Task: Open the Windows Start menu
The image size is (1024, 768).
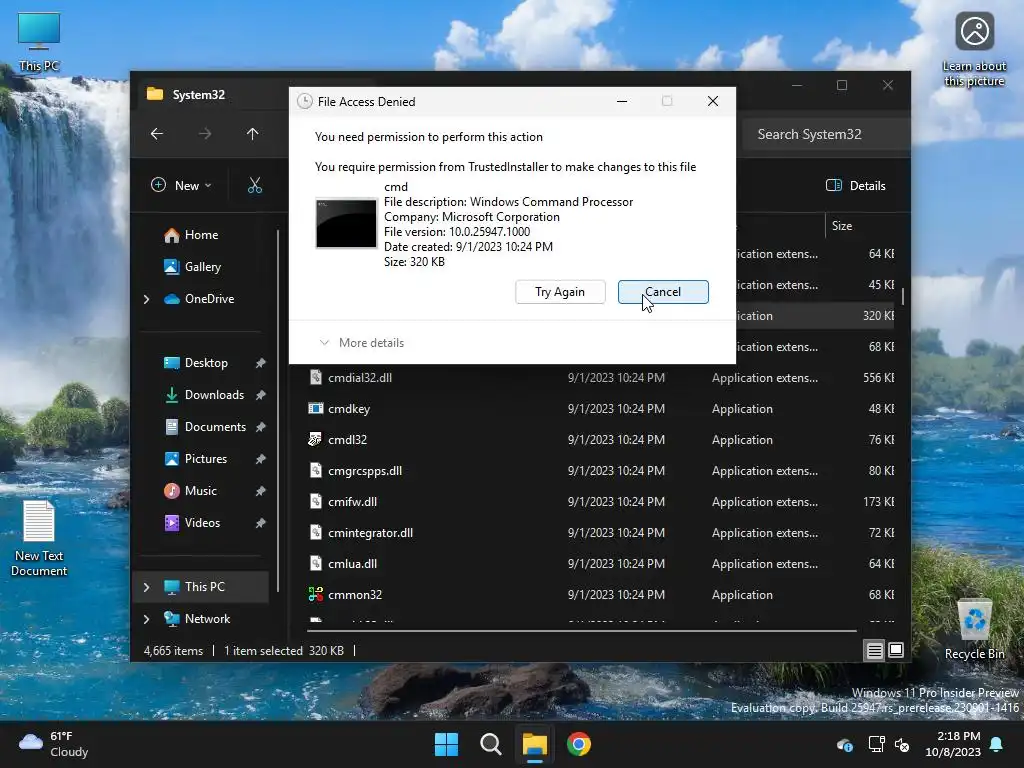Action: pyautogui.click(x=447, y=744)
